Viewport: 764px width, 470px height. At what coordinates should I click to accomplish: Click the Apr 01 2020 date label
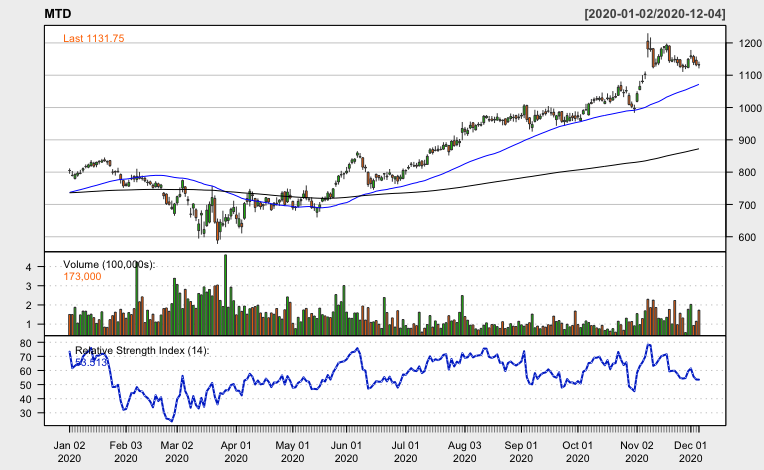pyautogui.click(x=236, y=451)
